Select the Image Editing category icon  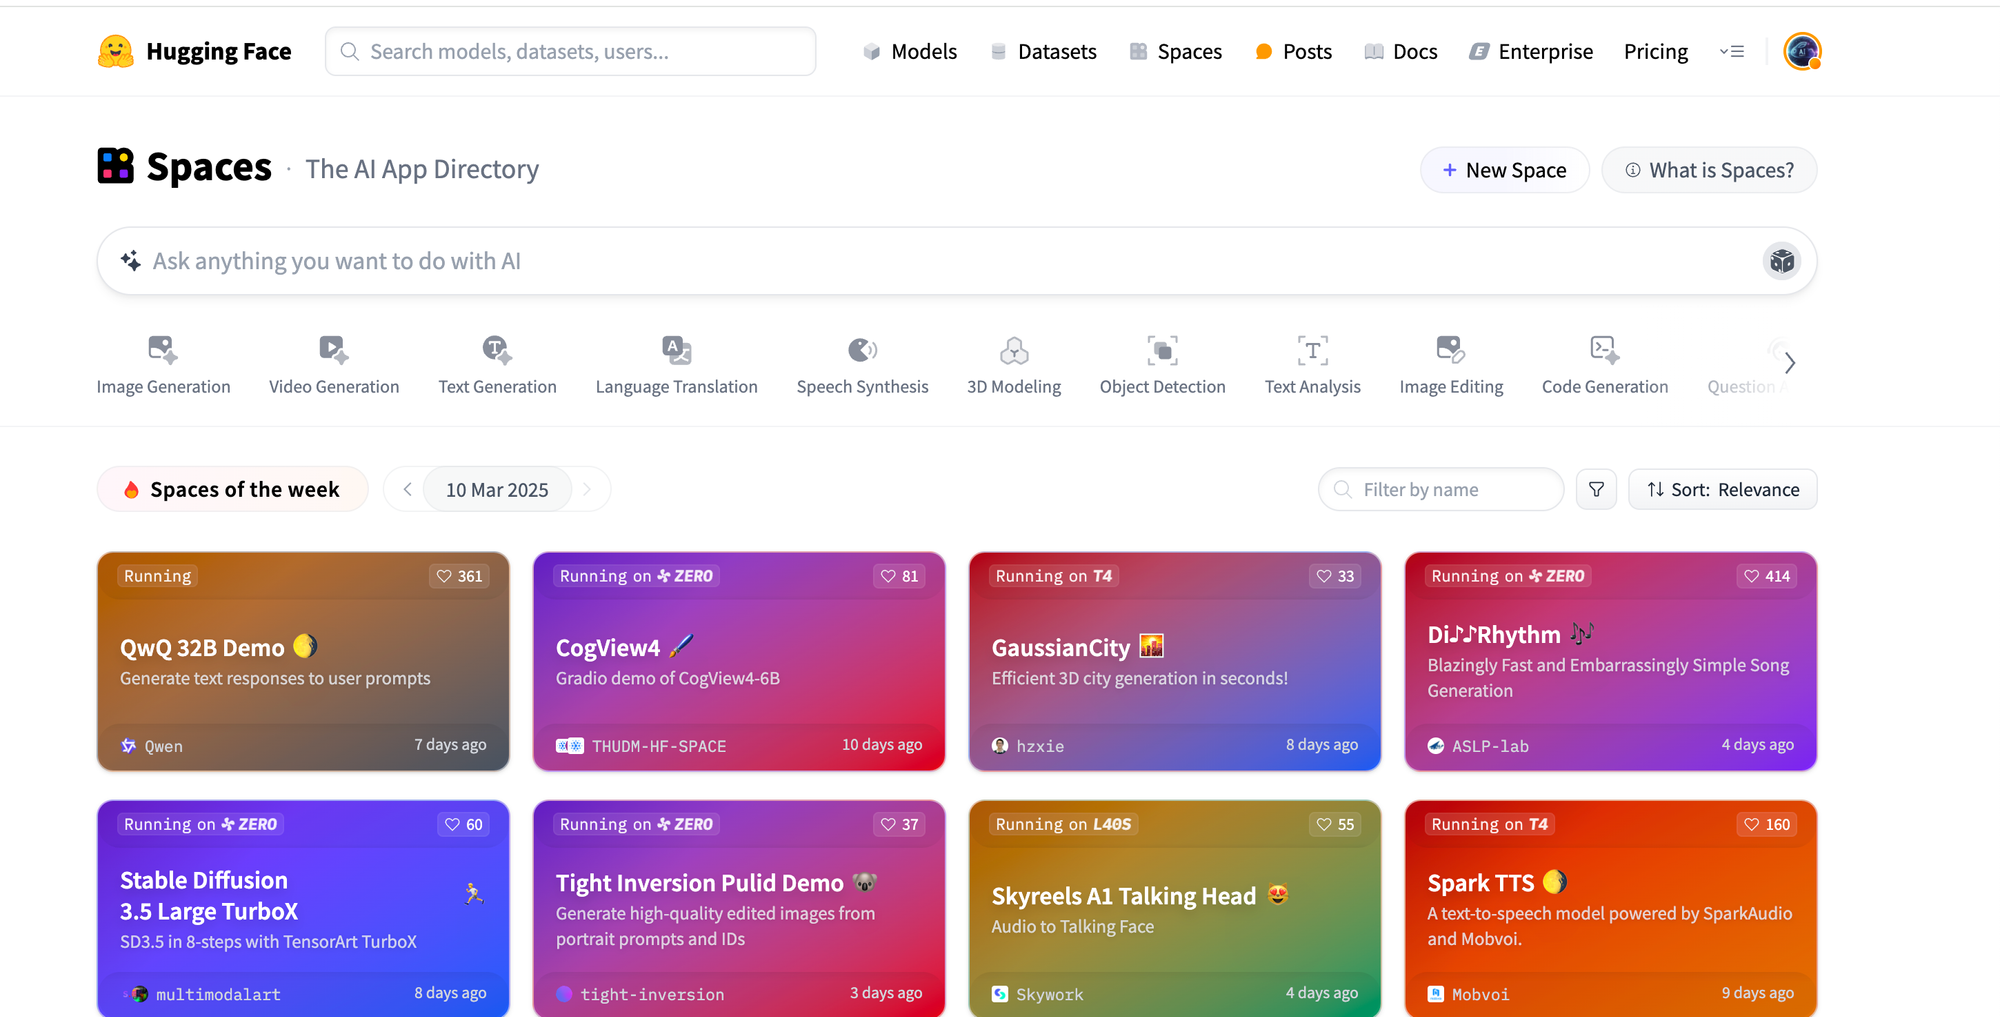tap(1451, 349)
